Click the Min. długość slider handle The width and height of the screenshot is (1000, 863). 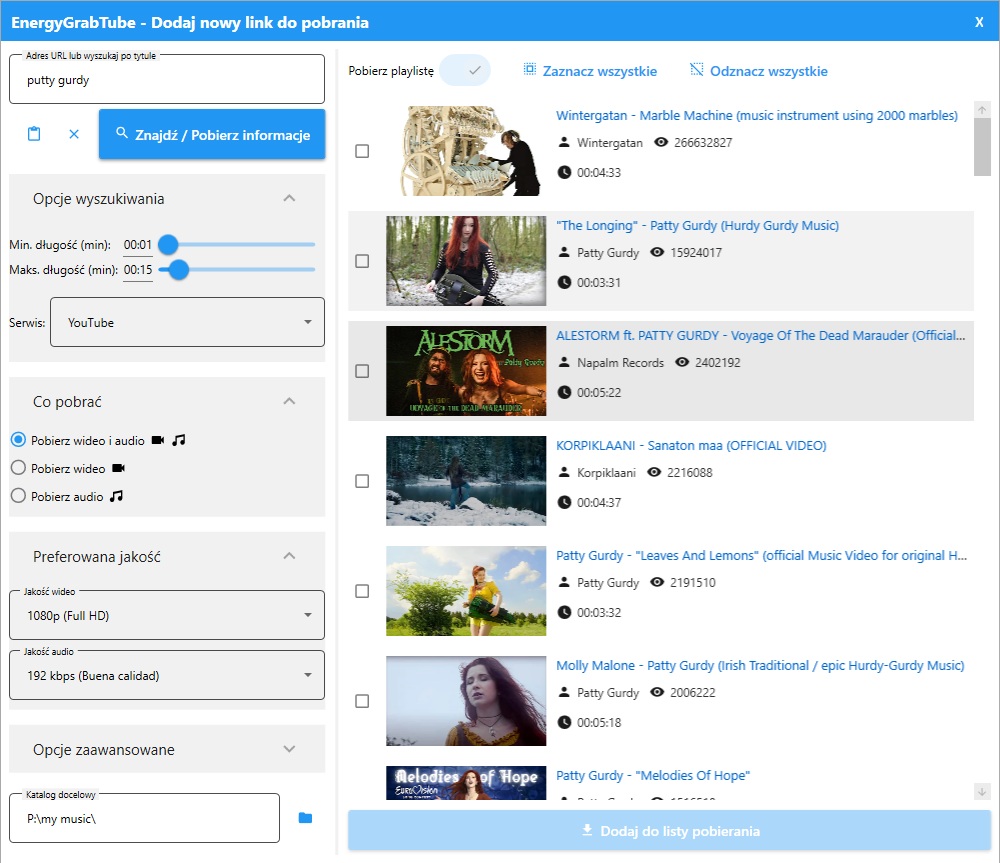(x=168, y=244)
